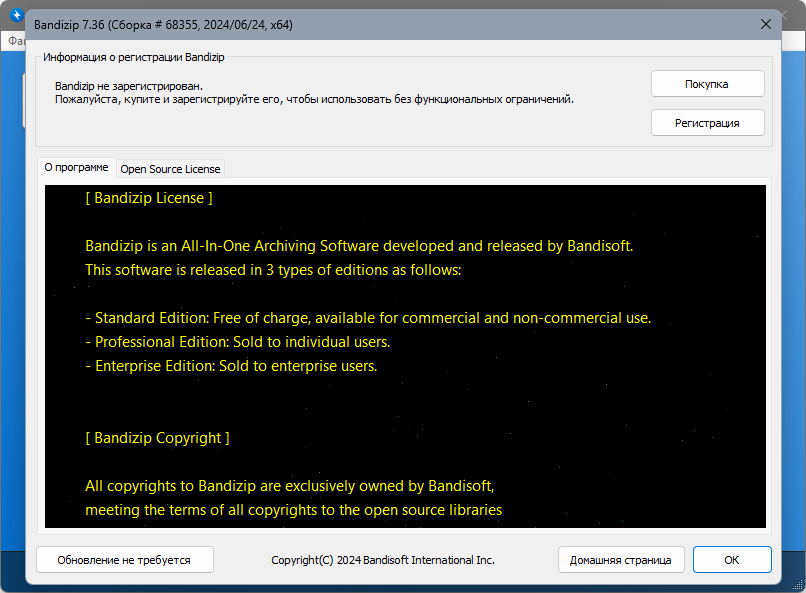Click the 'Bandizip не зарегистрирован' message
Screen dimensions: 806x593
pyautogui.click(x=128, y=86)
